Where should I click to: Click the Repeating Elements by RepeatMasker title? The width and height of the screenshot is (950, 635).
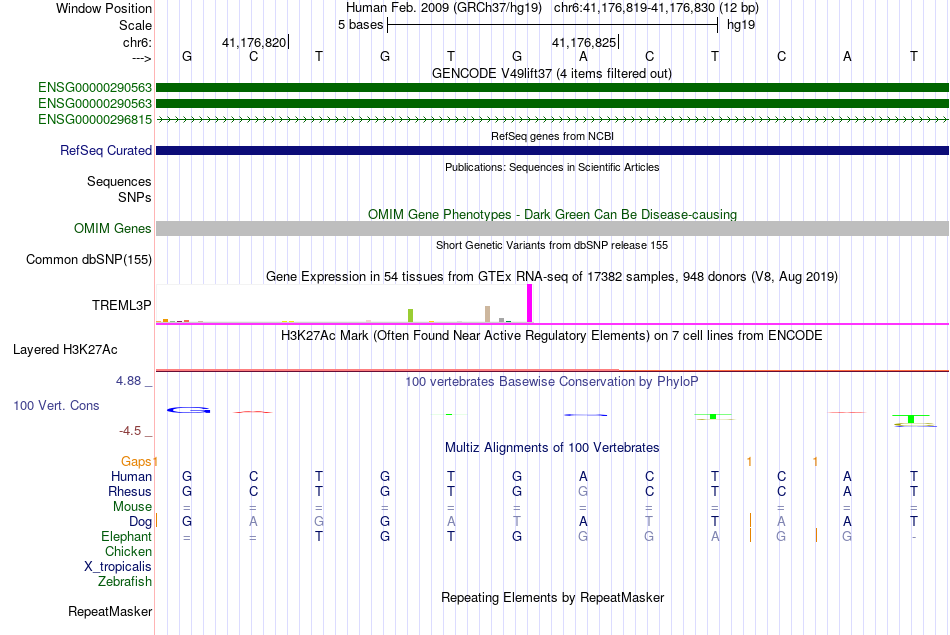click(552, 597)
